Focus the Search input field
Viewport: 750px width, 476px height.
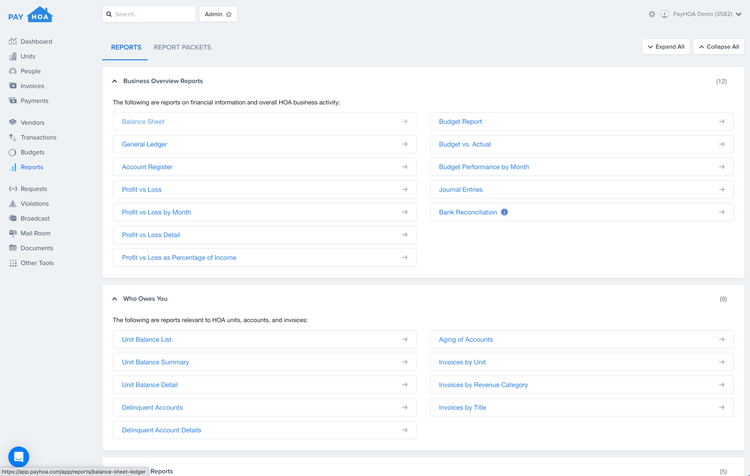pyautogui.click(x=149, y=14)
